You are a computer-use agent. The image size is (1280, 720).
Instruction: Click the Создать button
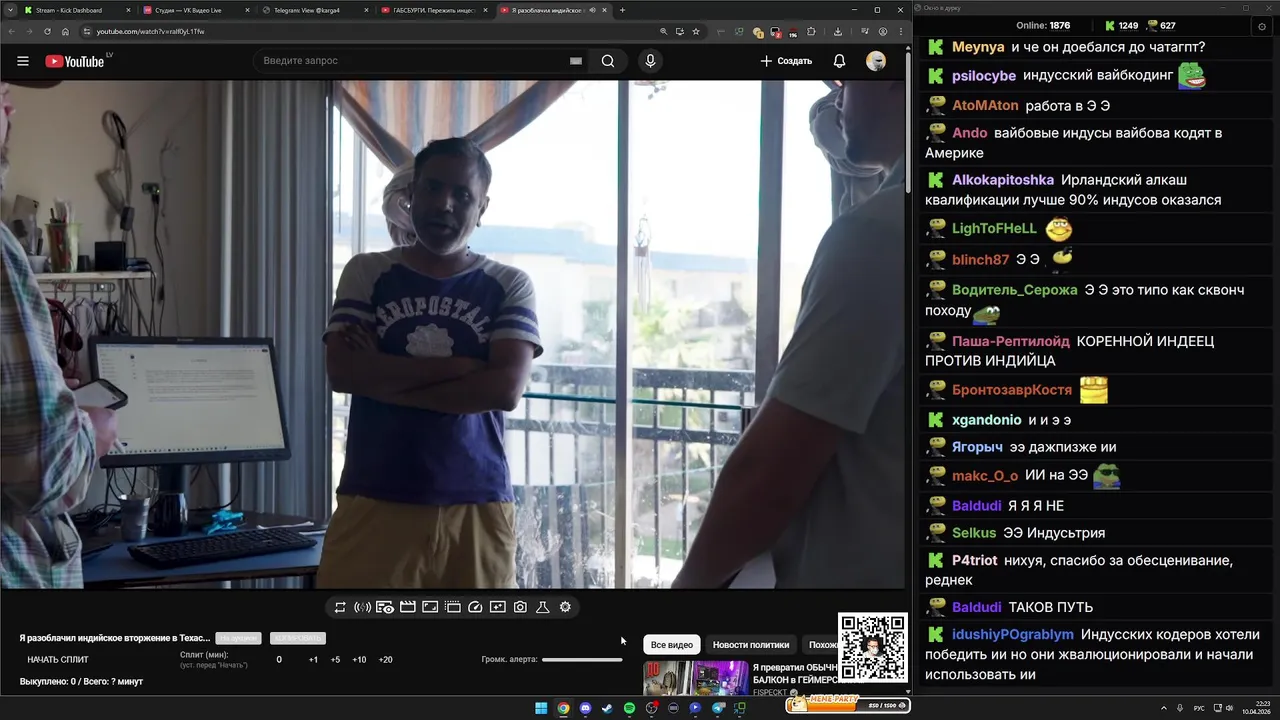click(786, 61)
